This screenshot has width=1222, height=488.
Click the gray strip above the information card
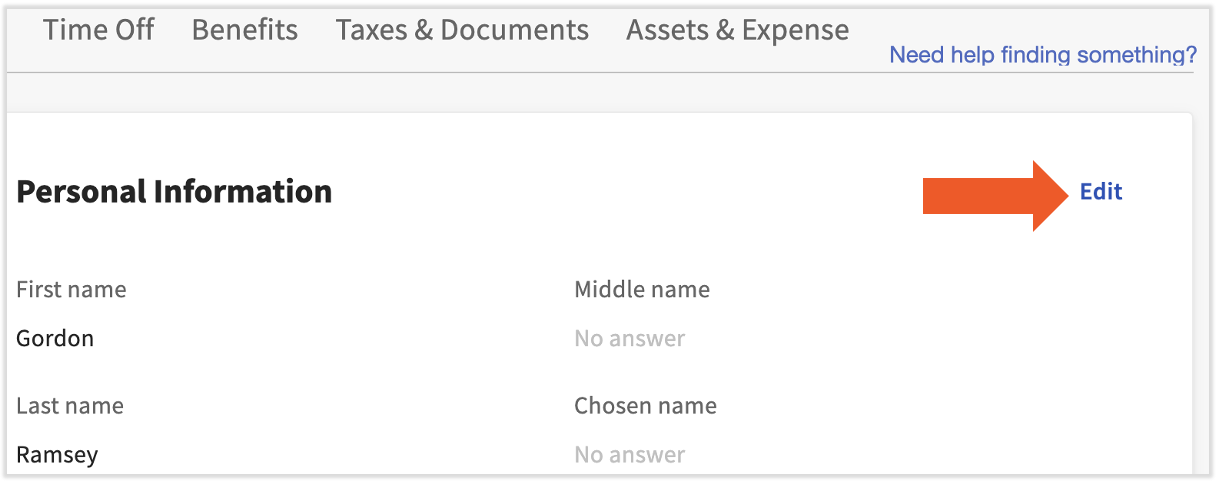pyautogui.click(x=600, y=93)
